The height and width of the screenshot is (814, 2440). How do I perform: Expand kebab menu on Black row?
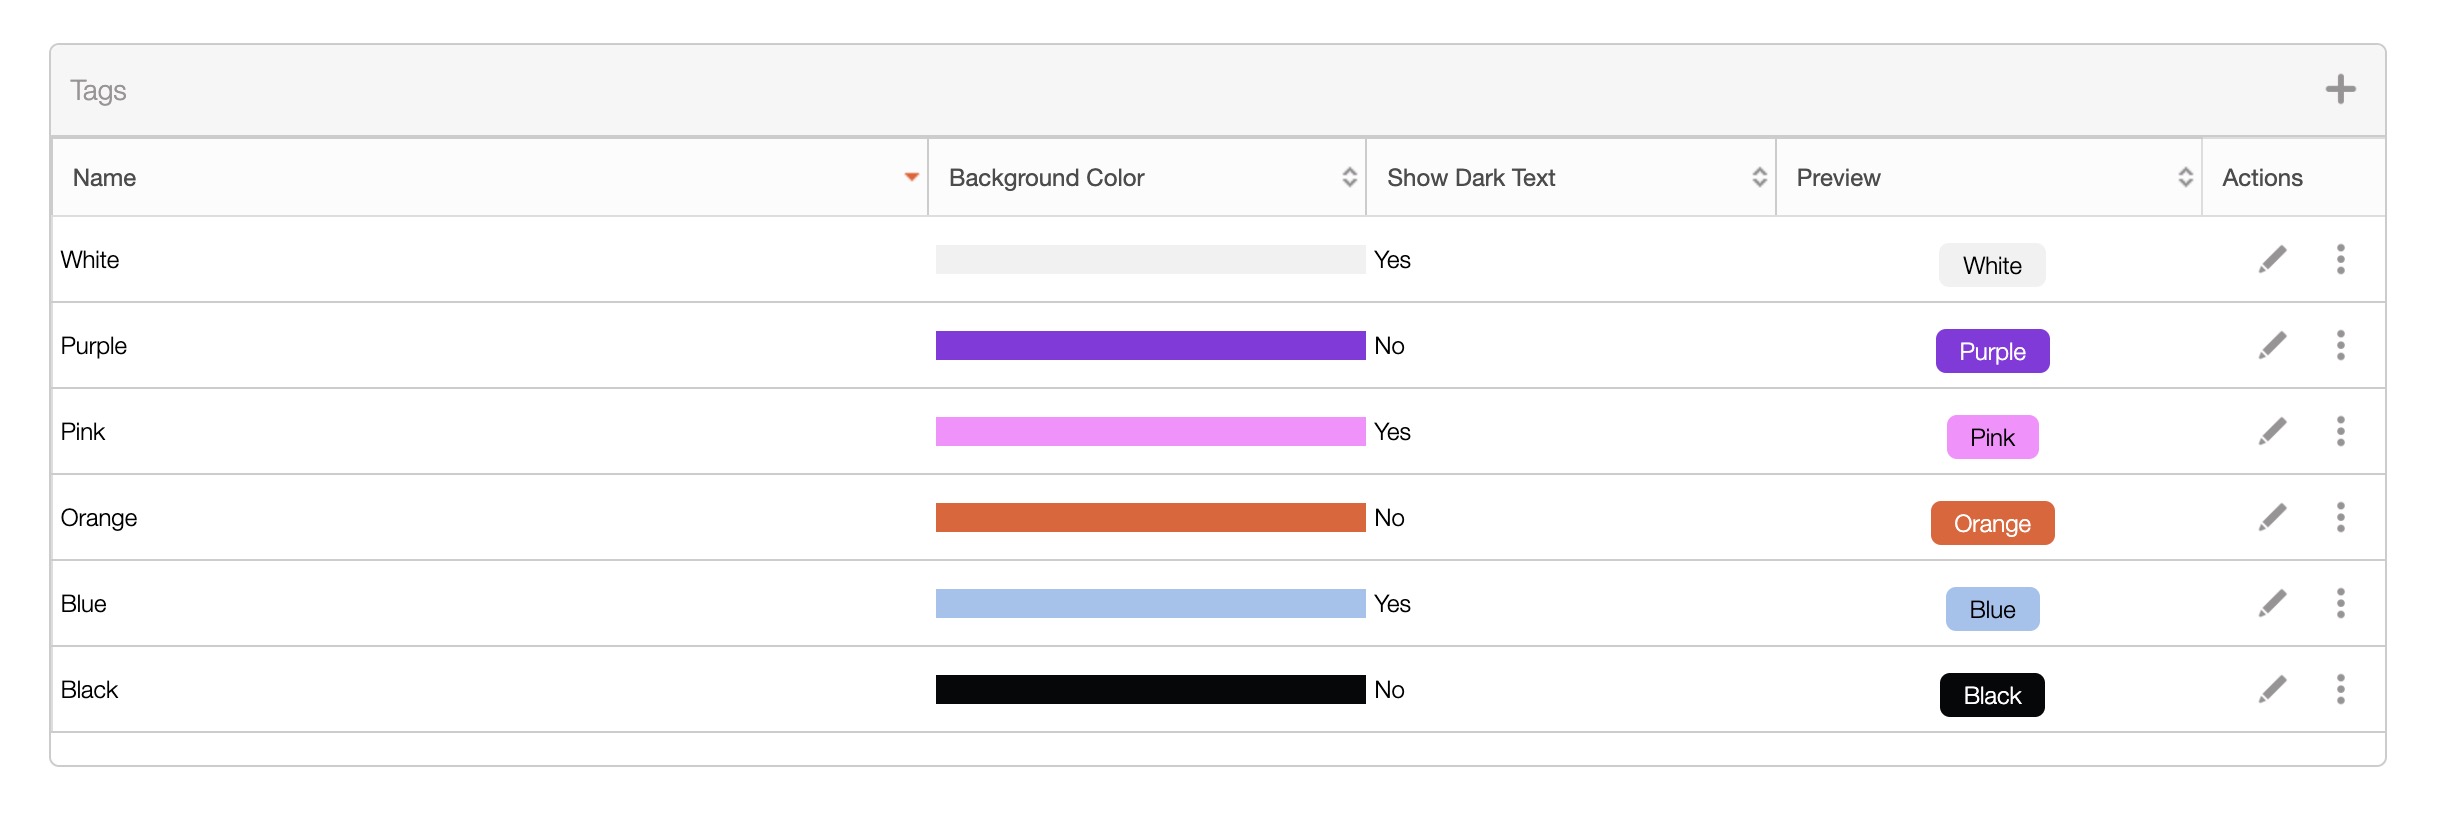[2340, 690]
